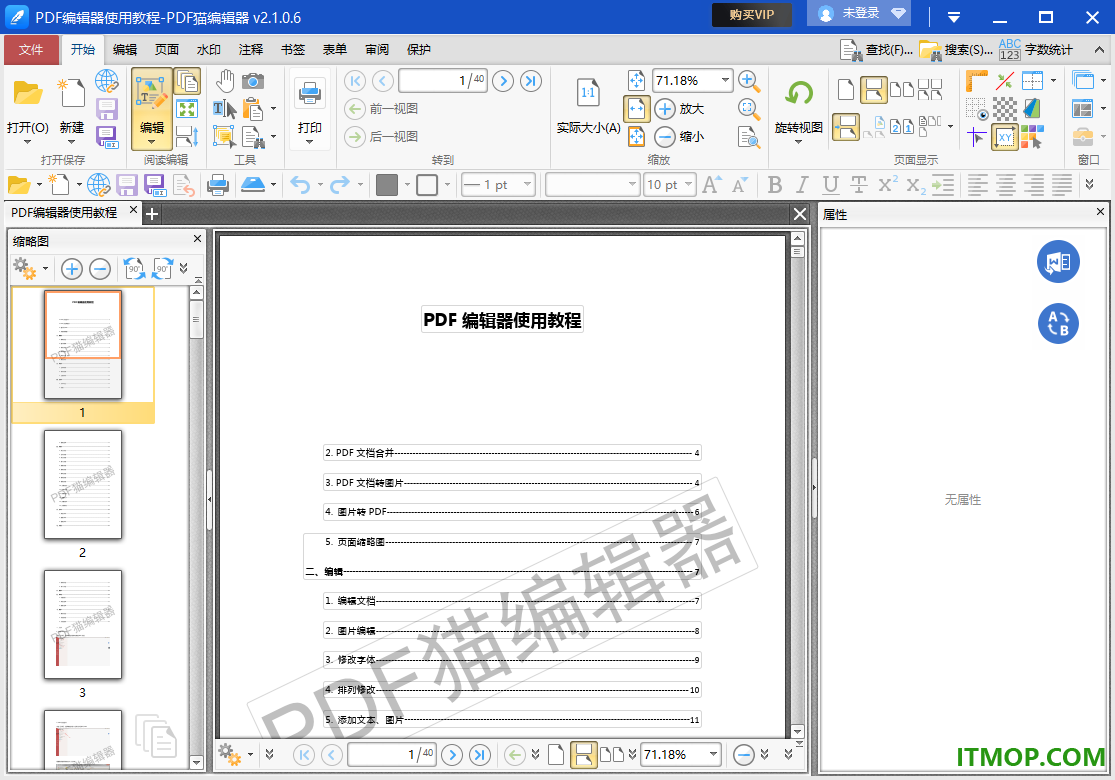Click the translate A-B round icon
This screenshot has width=1115, height=780.
click(1058, 324)
